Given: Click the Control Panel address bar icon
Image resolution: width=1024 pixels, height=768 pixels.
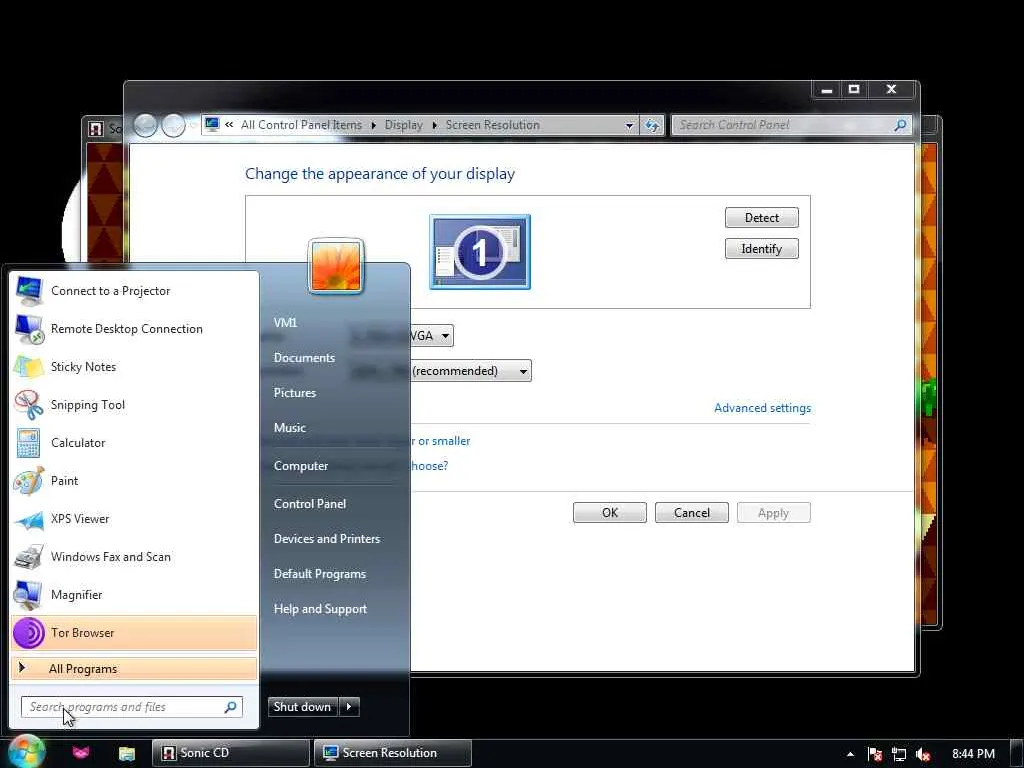Looking at the screenshot, I should (212, 124).
